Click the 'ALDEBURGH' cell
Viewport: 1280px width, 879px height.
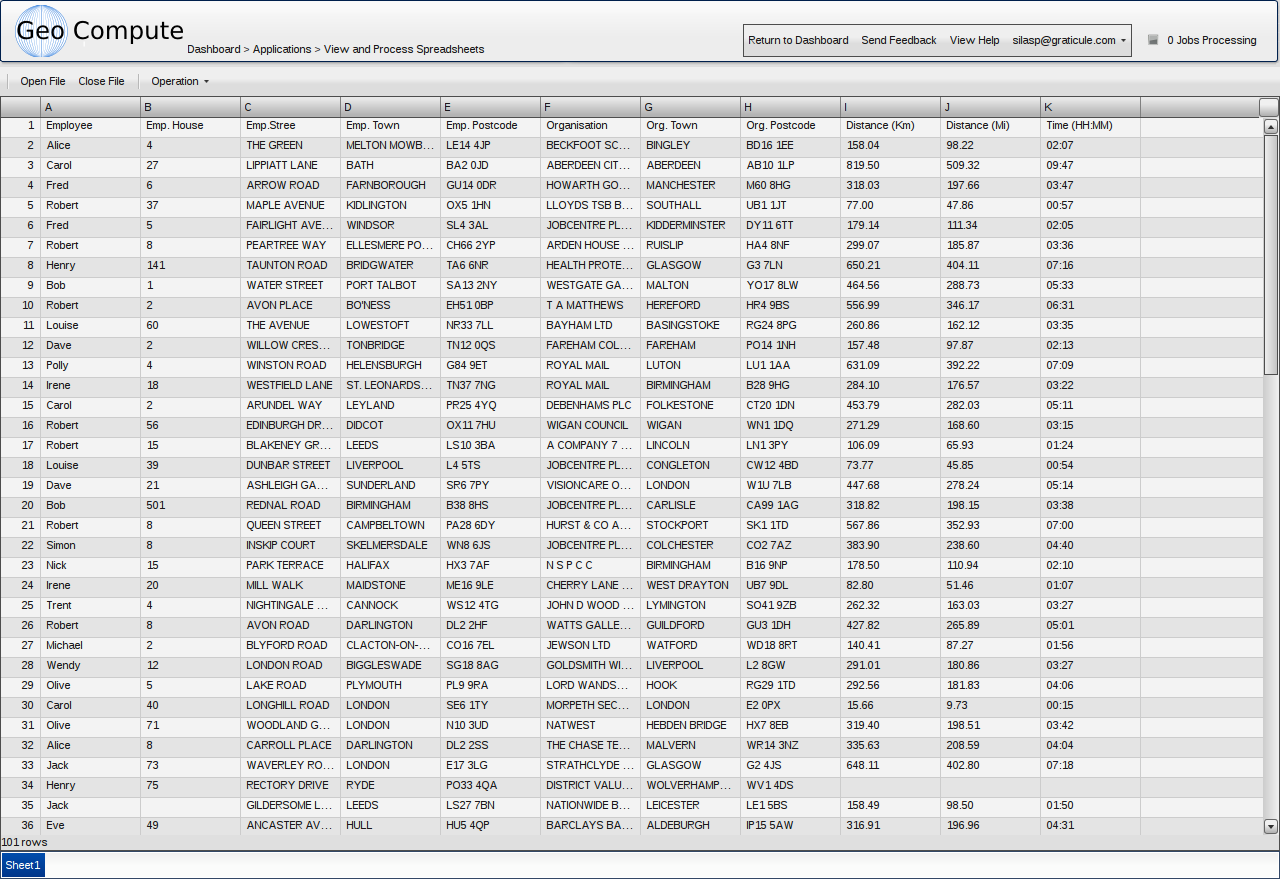pos(691,825)
